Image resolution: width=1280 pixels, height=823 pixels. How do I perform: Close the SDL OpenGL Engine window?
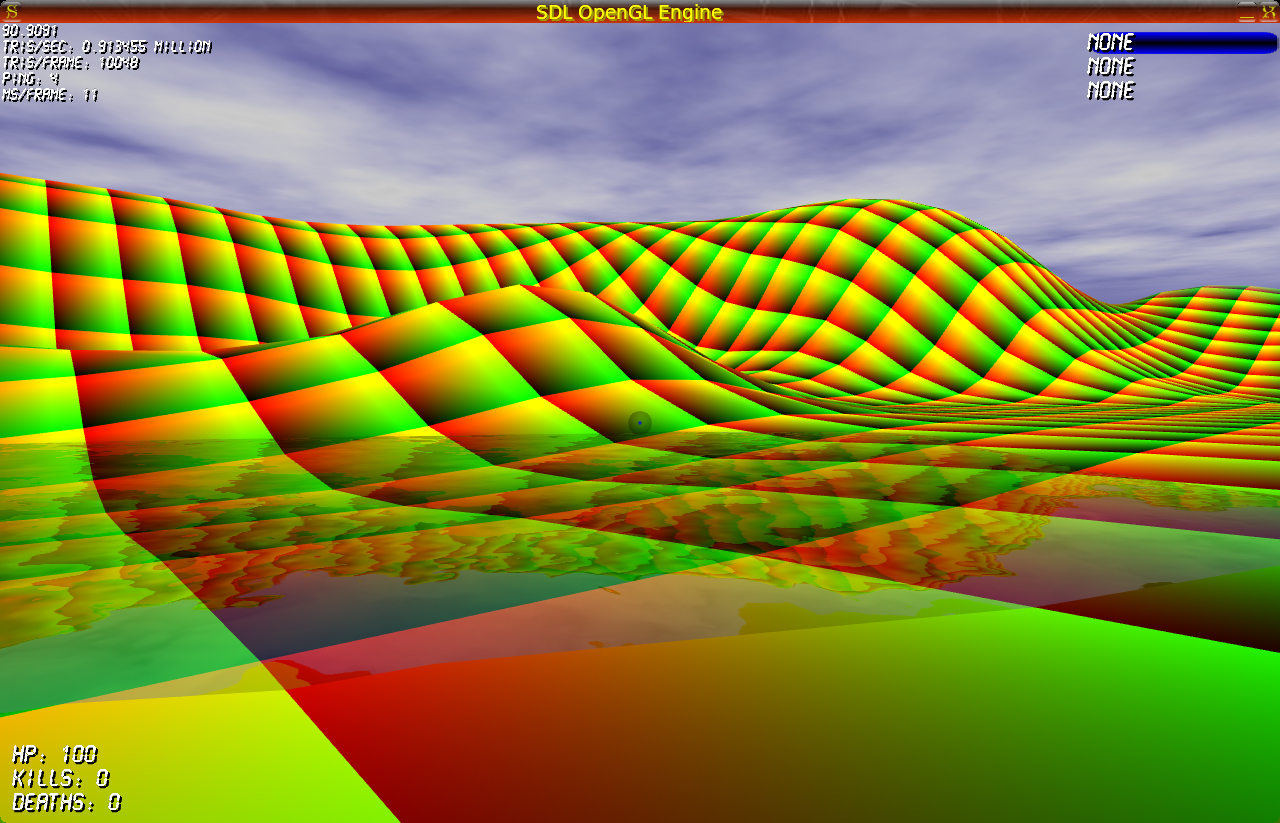pyautogui.click(x=1268, y=12)
